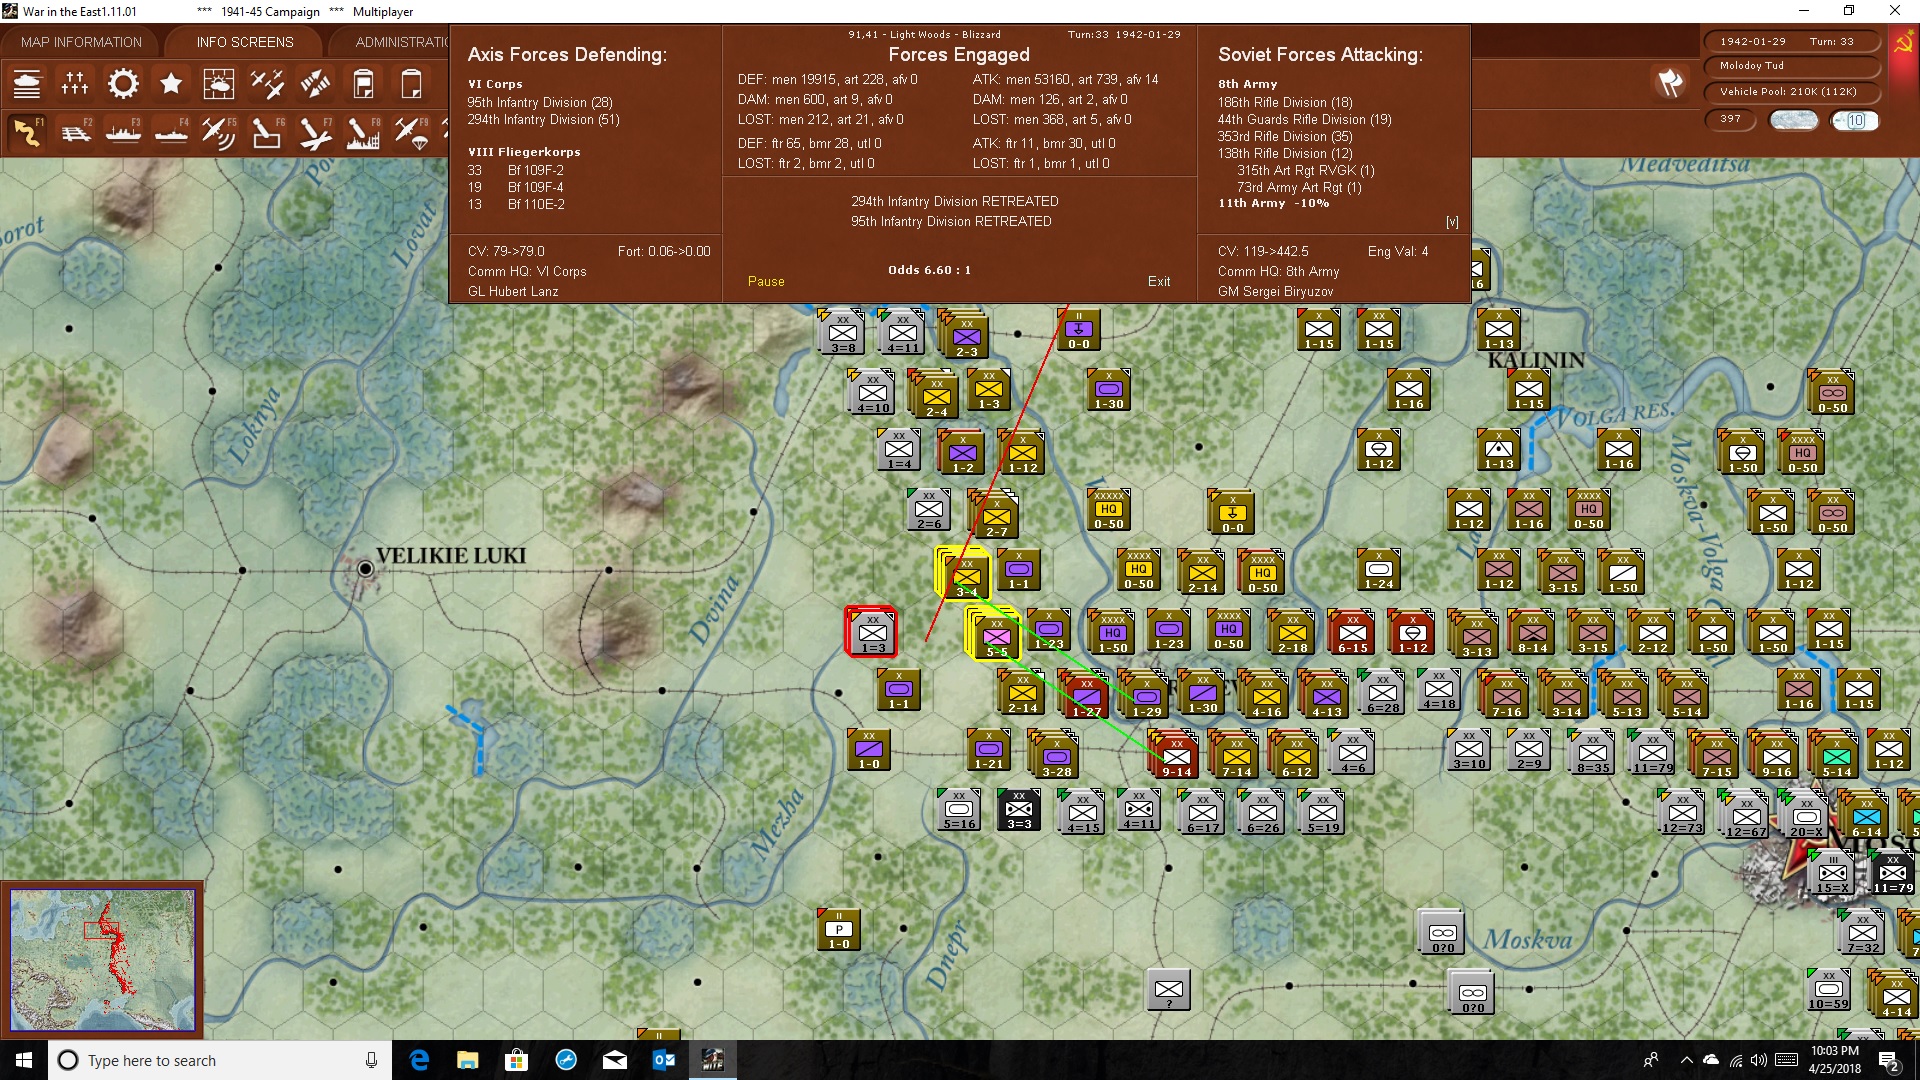1920x1080 pixels.
Task: Click 95th Infantry Division RETREATED result
Action: (x=951, y=222)
